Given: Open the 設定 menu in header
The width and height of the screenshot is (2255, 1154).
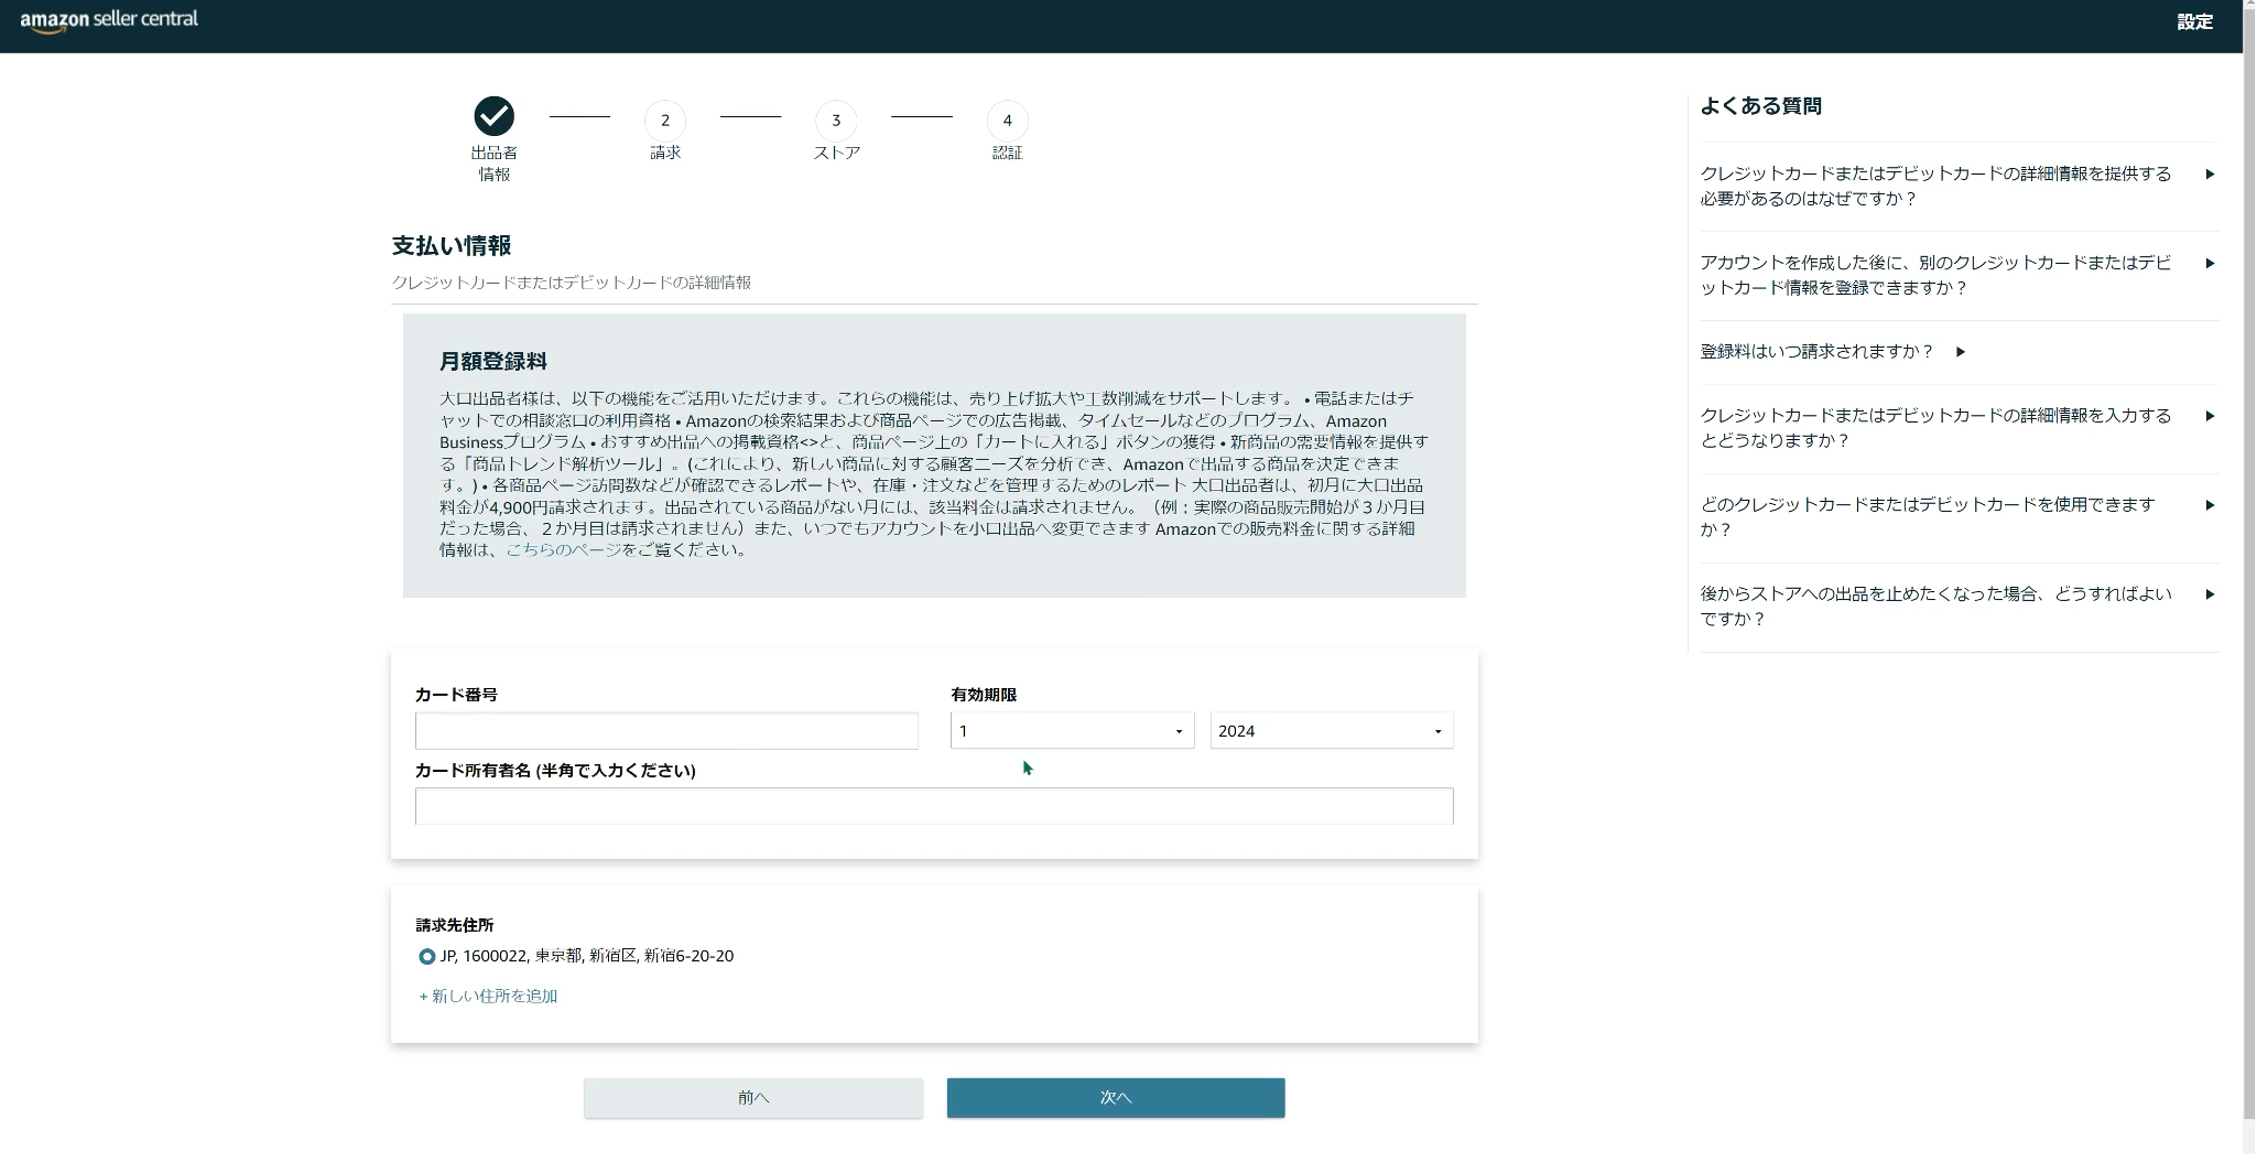Looking at the screenshot, I should [2194, 22].
